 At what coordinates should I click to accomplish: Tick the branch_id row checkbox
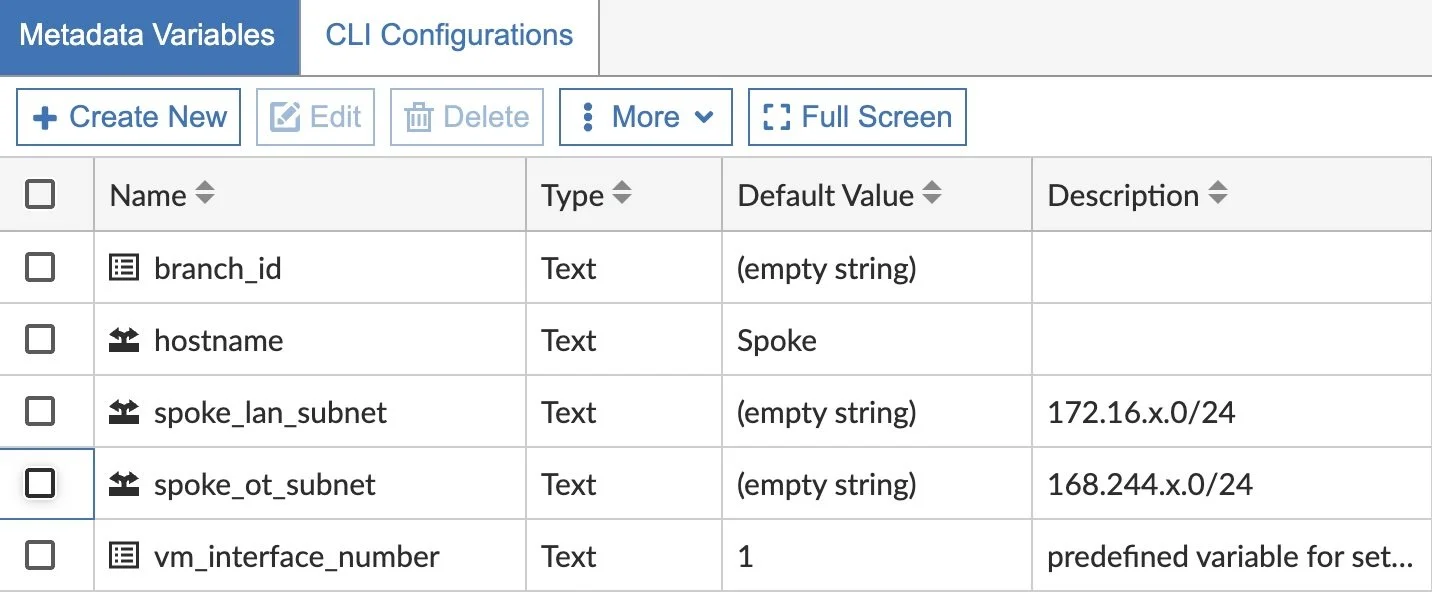point(40,268)
